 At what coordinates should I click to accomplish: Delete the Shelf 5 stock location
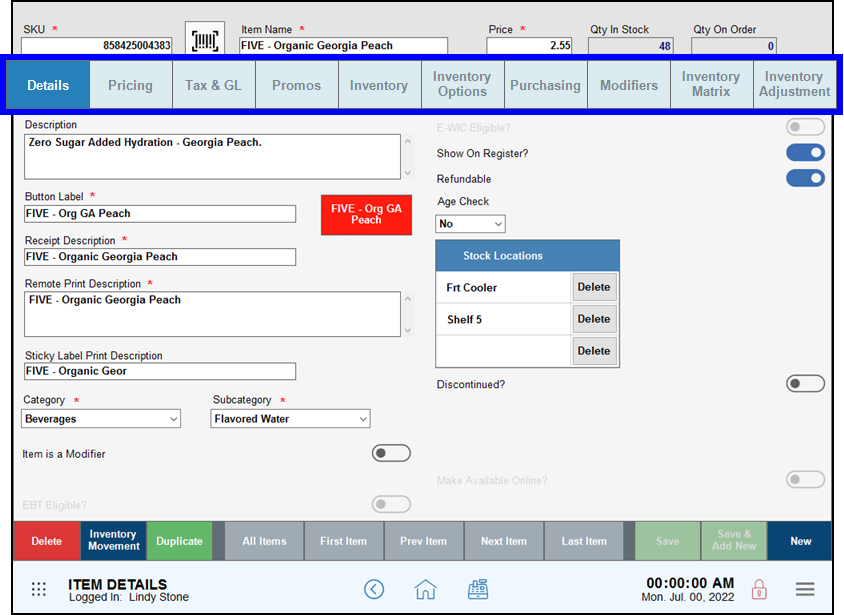pyautogui.click(x=594, y=318)
